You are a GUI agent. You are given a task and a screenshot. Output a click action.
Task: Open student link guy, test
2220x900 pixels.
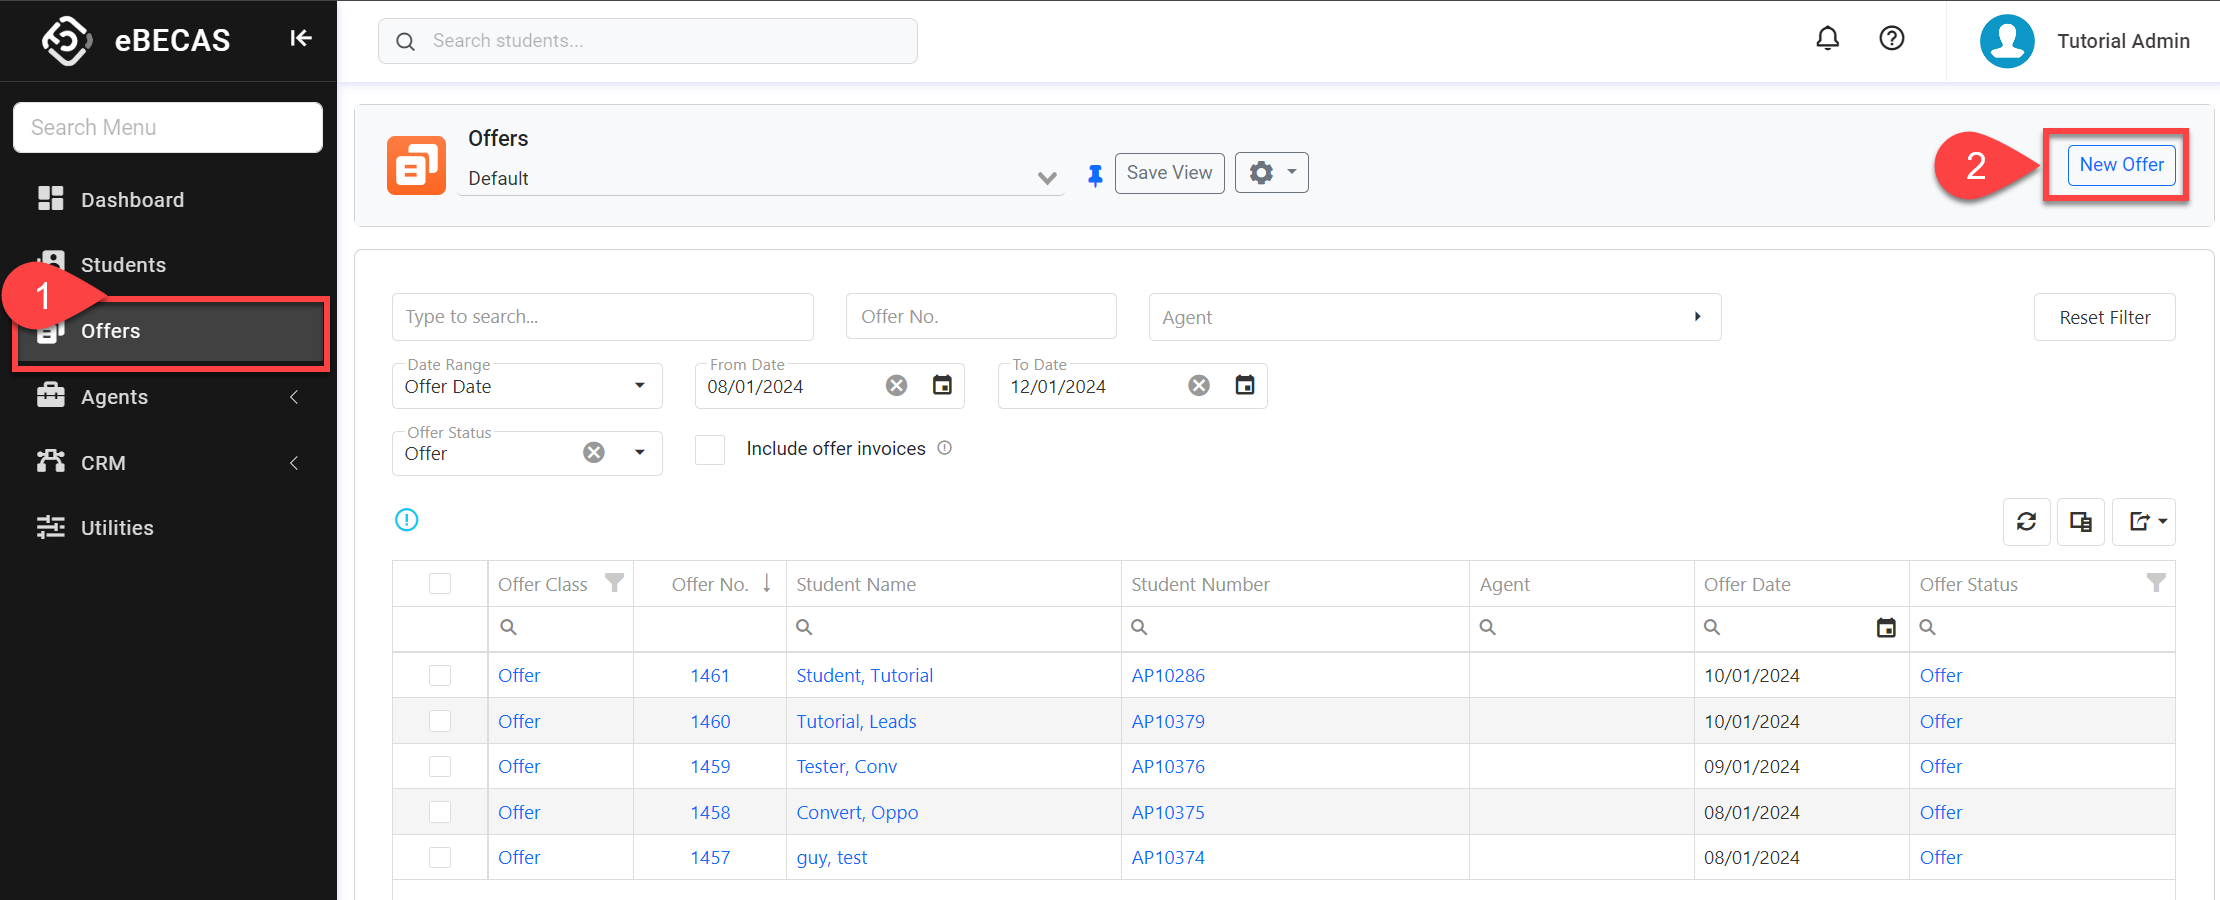pyautogui.click(x=832, y=858)
